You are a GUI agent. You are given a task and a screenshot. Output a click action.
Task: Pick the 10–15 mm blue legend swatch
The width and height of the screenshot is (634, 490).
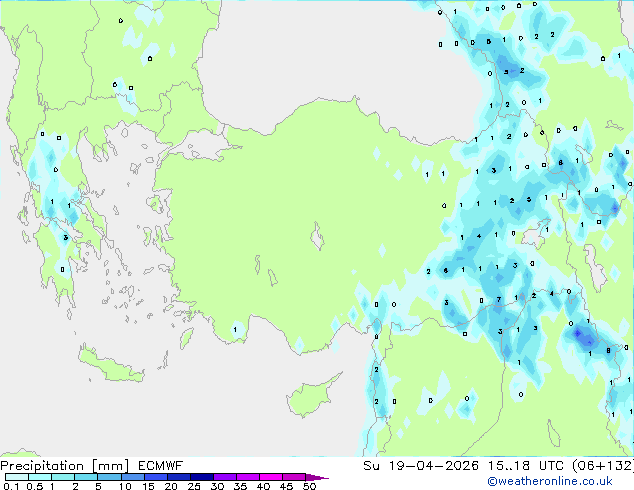[132, 477]
